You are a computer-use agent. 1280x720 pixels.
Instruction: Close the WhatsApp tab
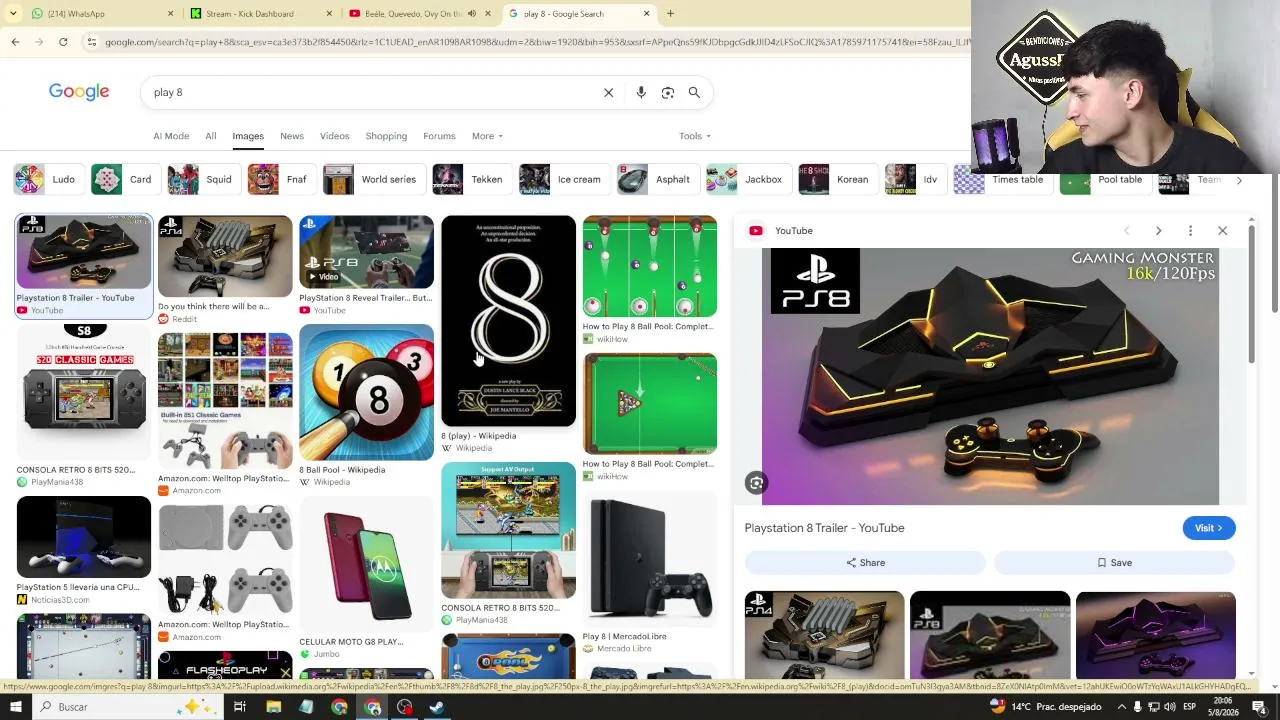170,14
